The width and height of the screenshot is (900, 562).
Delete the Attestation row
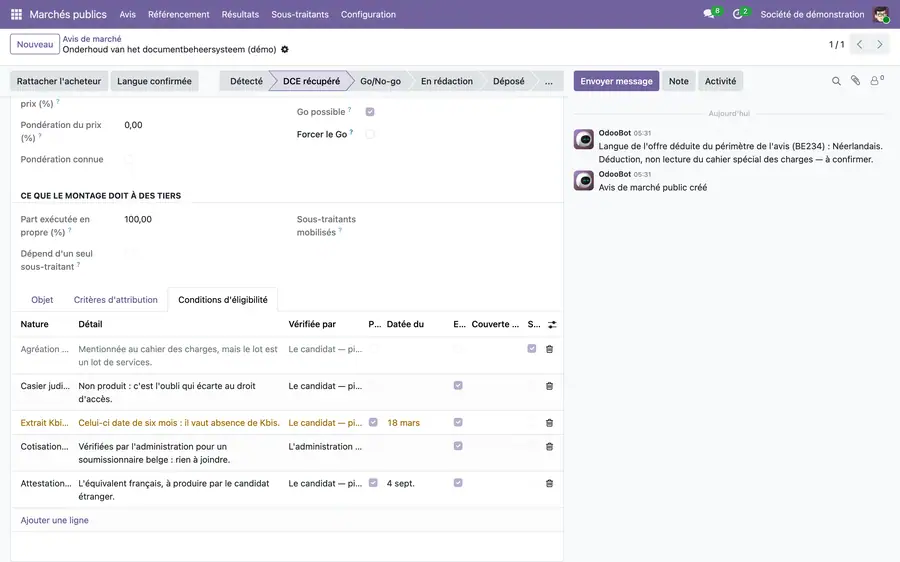(549, 483)
